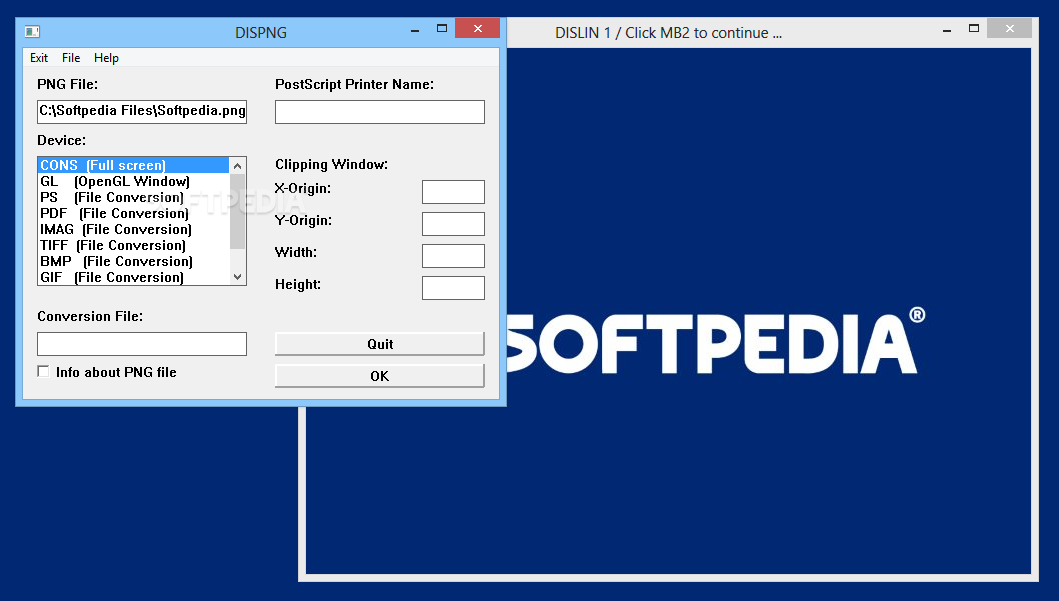Select PDF (File Conversion) device
1059x601 pixels.
[x=134, y=213]
